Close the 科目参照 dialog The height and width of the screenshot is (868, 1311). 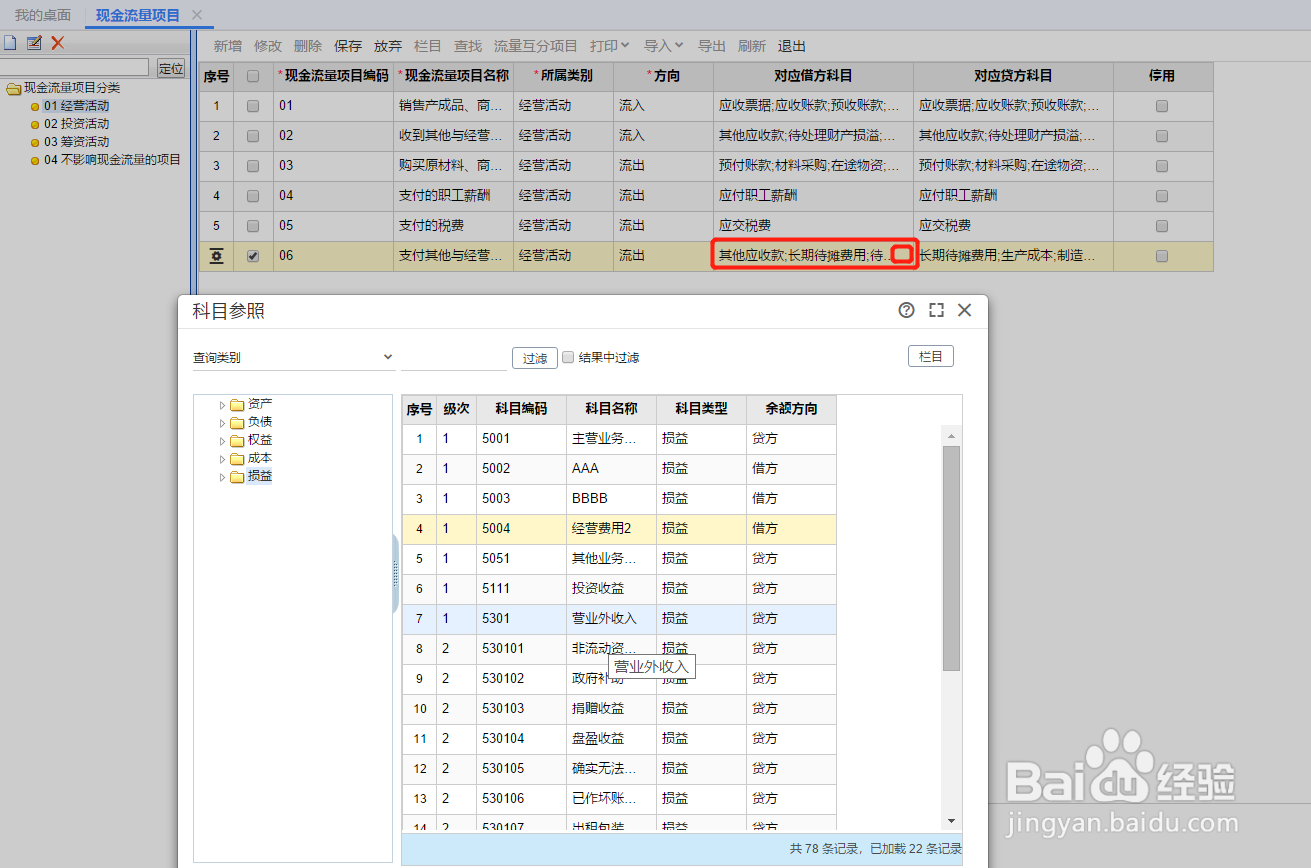965,310
